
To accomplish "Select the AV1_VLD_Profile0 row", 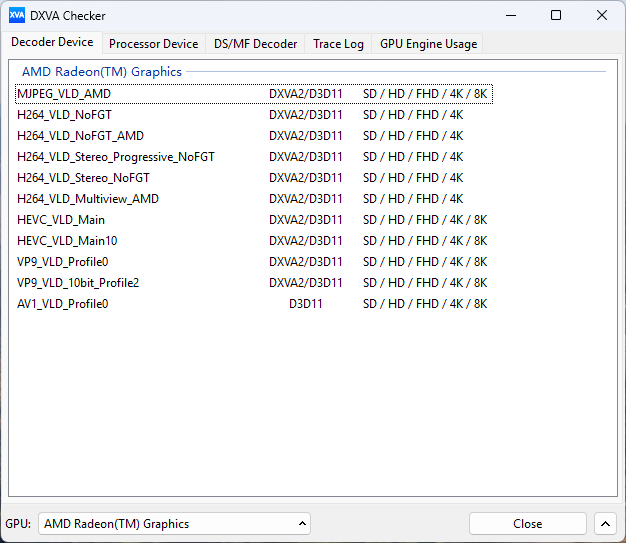I will click(x=254, y=304).
